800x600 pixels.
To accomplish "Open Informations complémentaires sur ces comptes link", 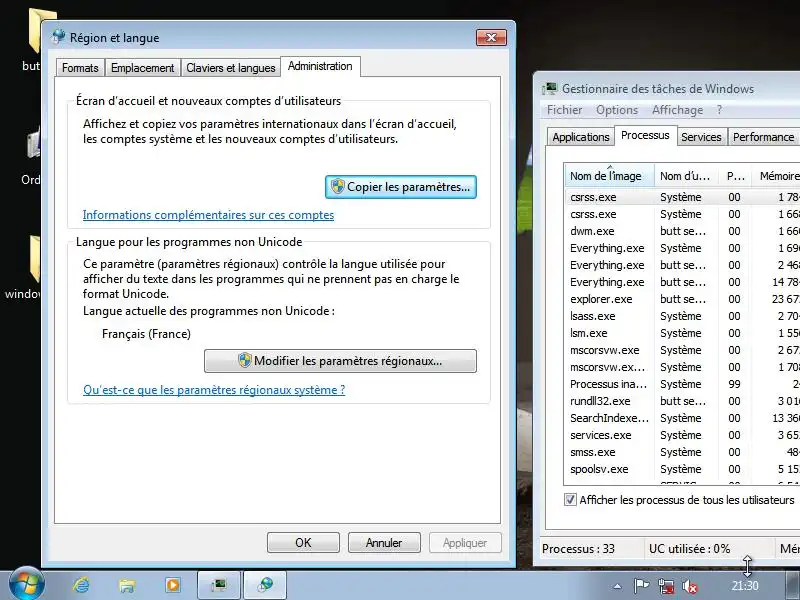I will pos(208,215).
